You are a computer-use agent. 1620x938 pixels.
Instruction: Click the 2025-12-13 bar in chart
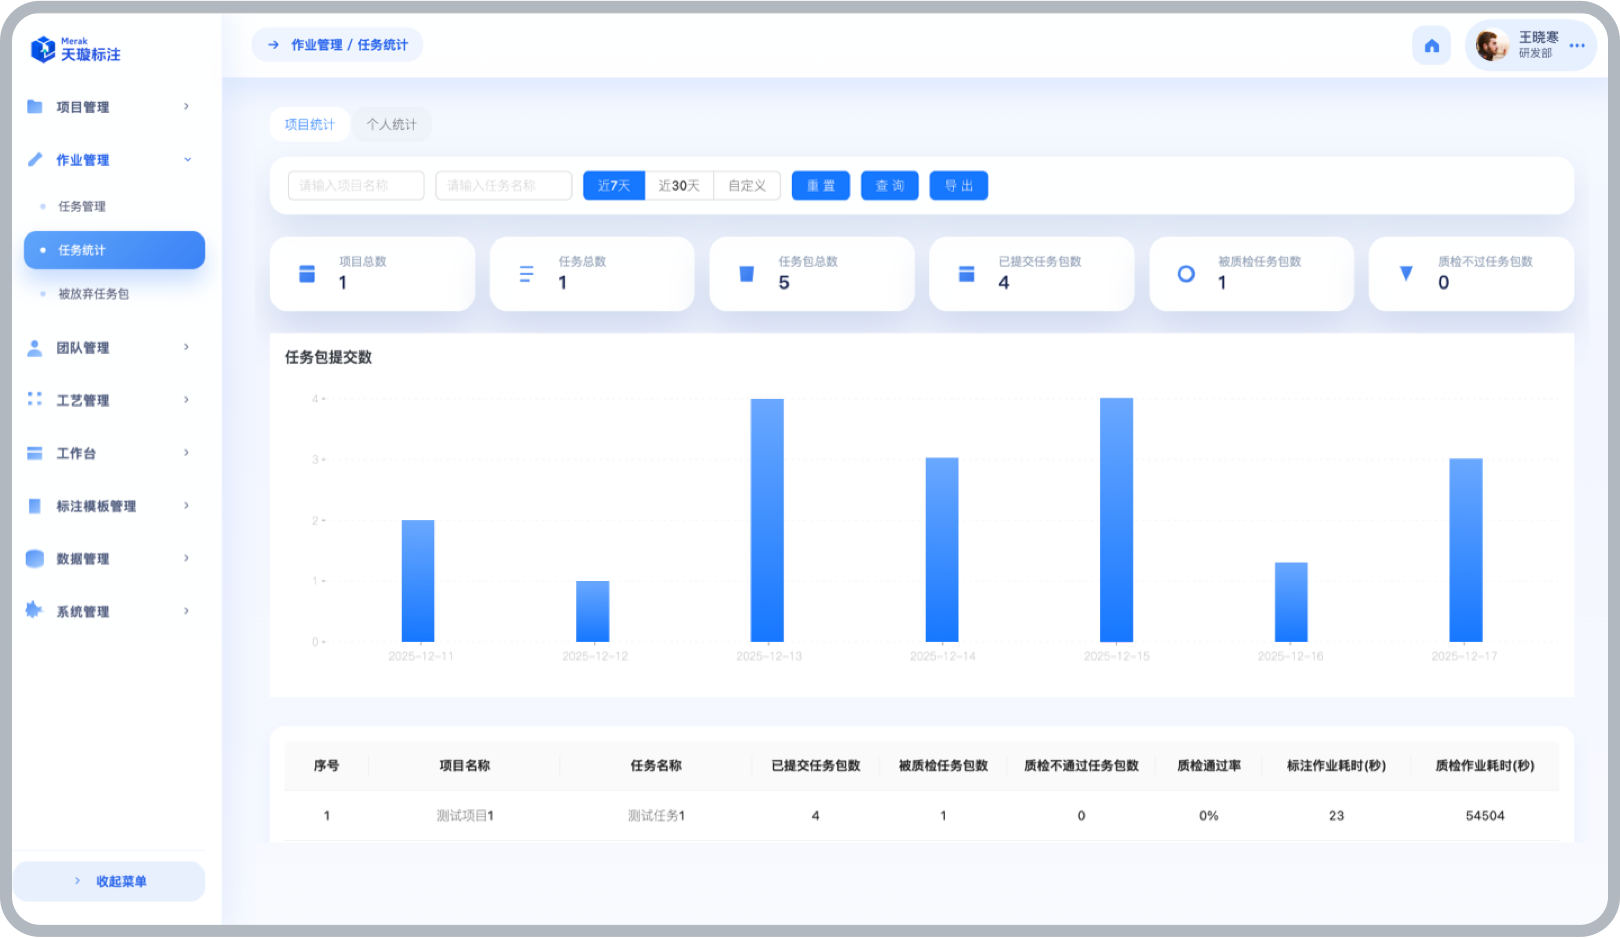(767, 520)
